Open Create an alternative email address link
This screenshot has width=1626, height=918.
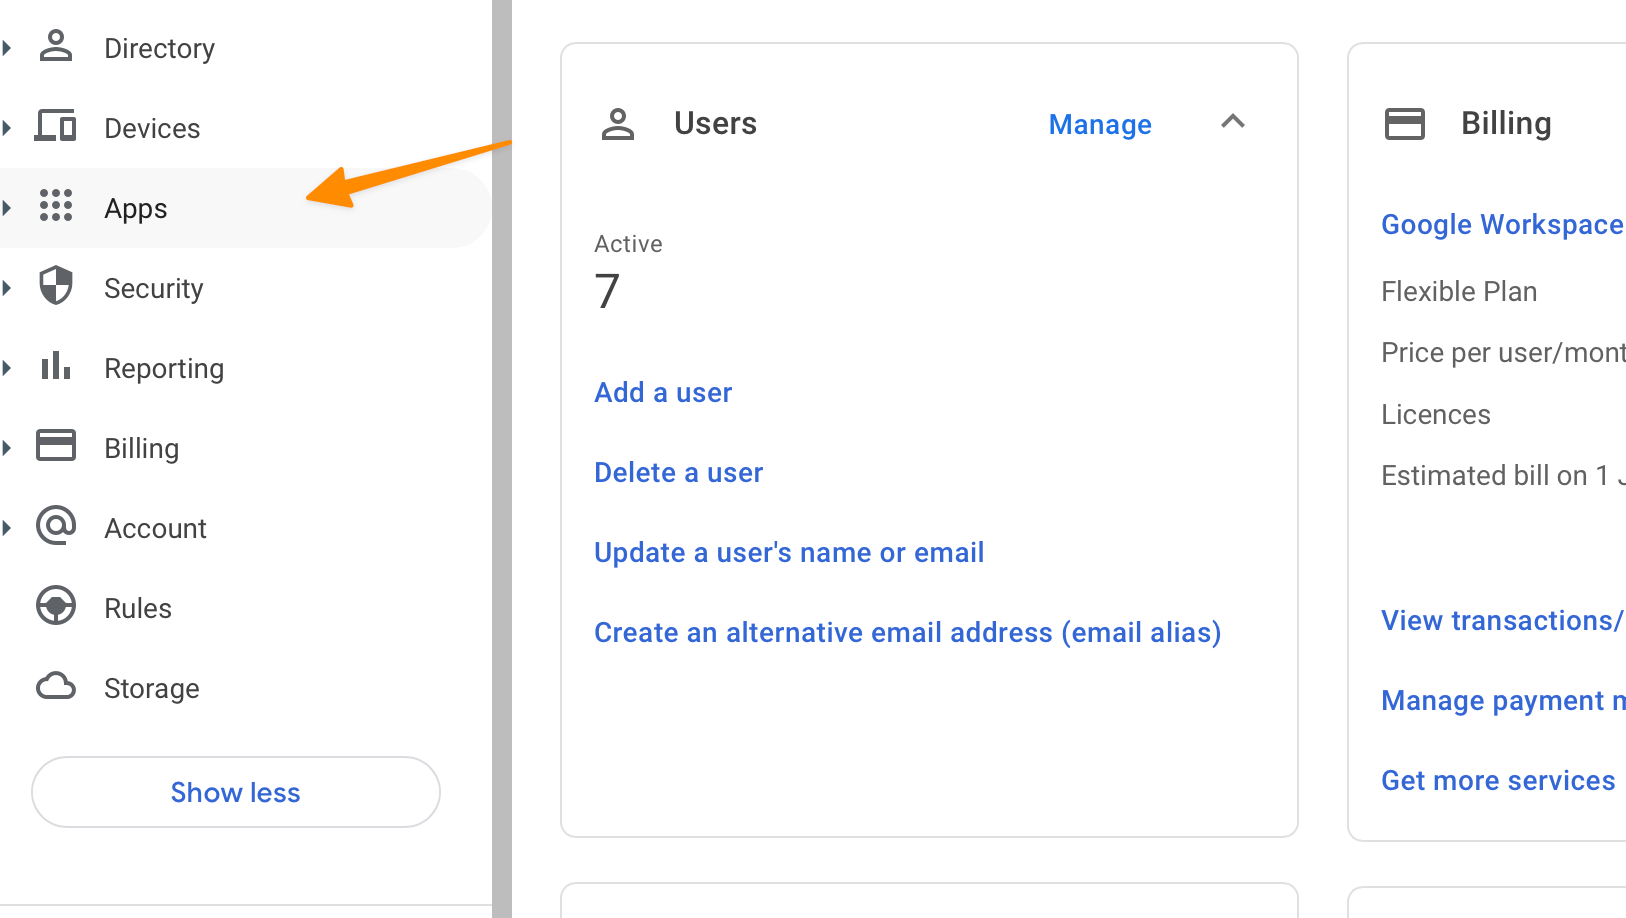point(907,633)
